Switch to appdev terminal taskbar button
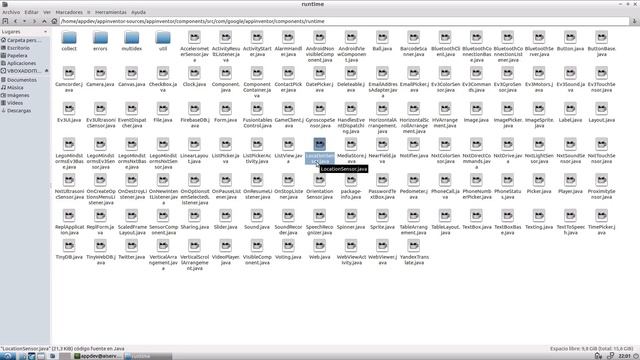This screenshot has width=640, height=360. 98,356
